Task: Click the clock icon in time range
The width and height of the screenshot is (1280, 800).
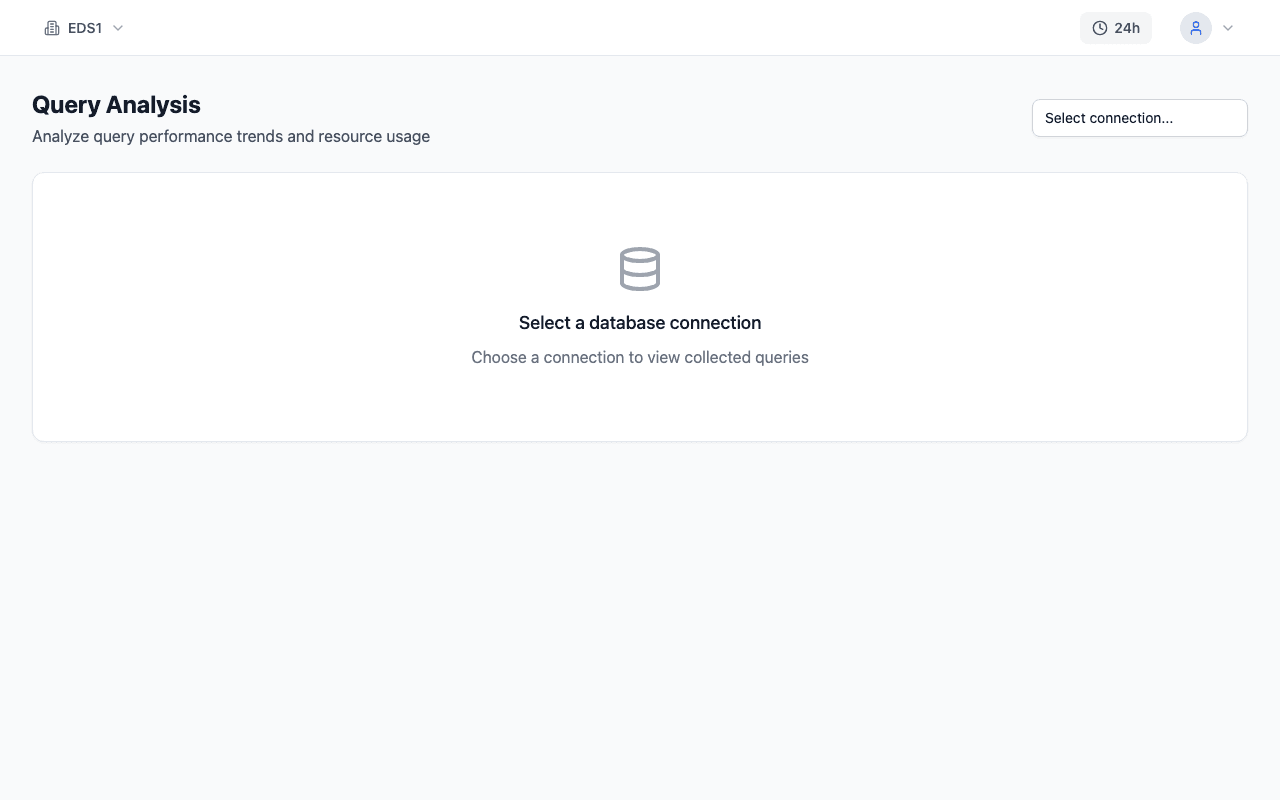Action: pyautogui.click(x=1100, y=28)
